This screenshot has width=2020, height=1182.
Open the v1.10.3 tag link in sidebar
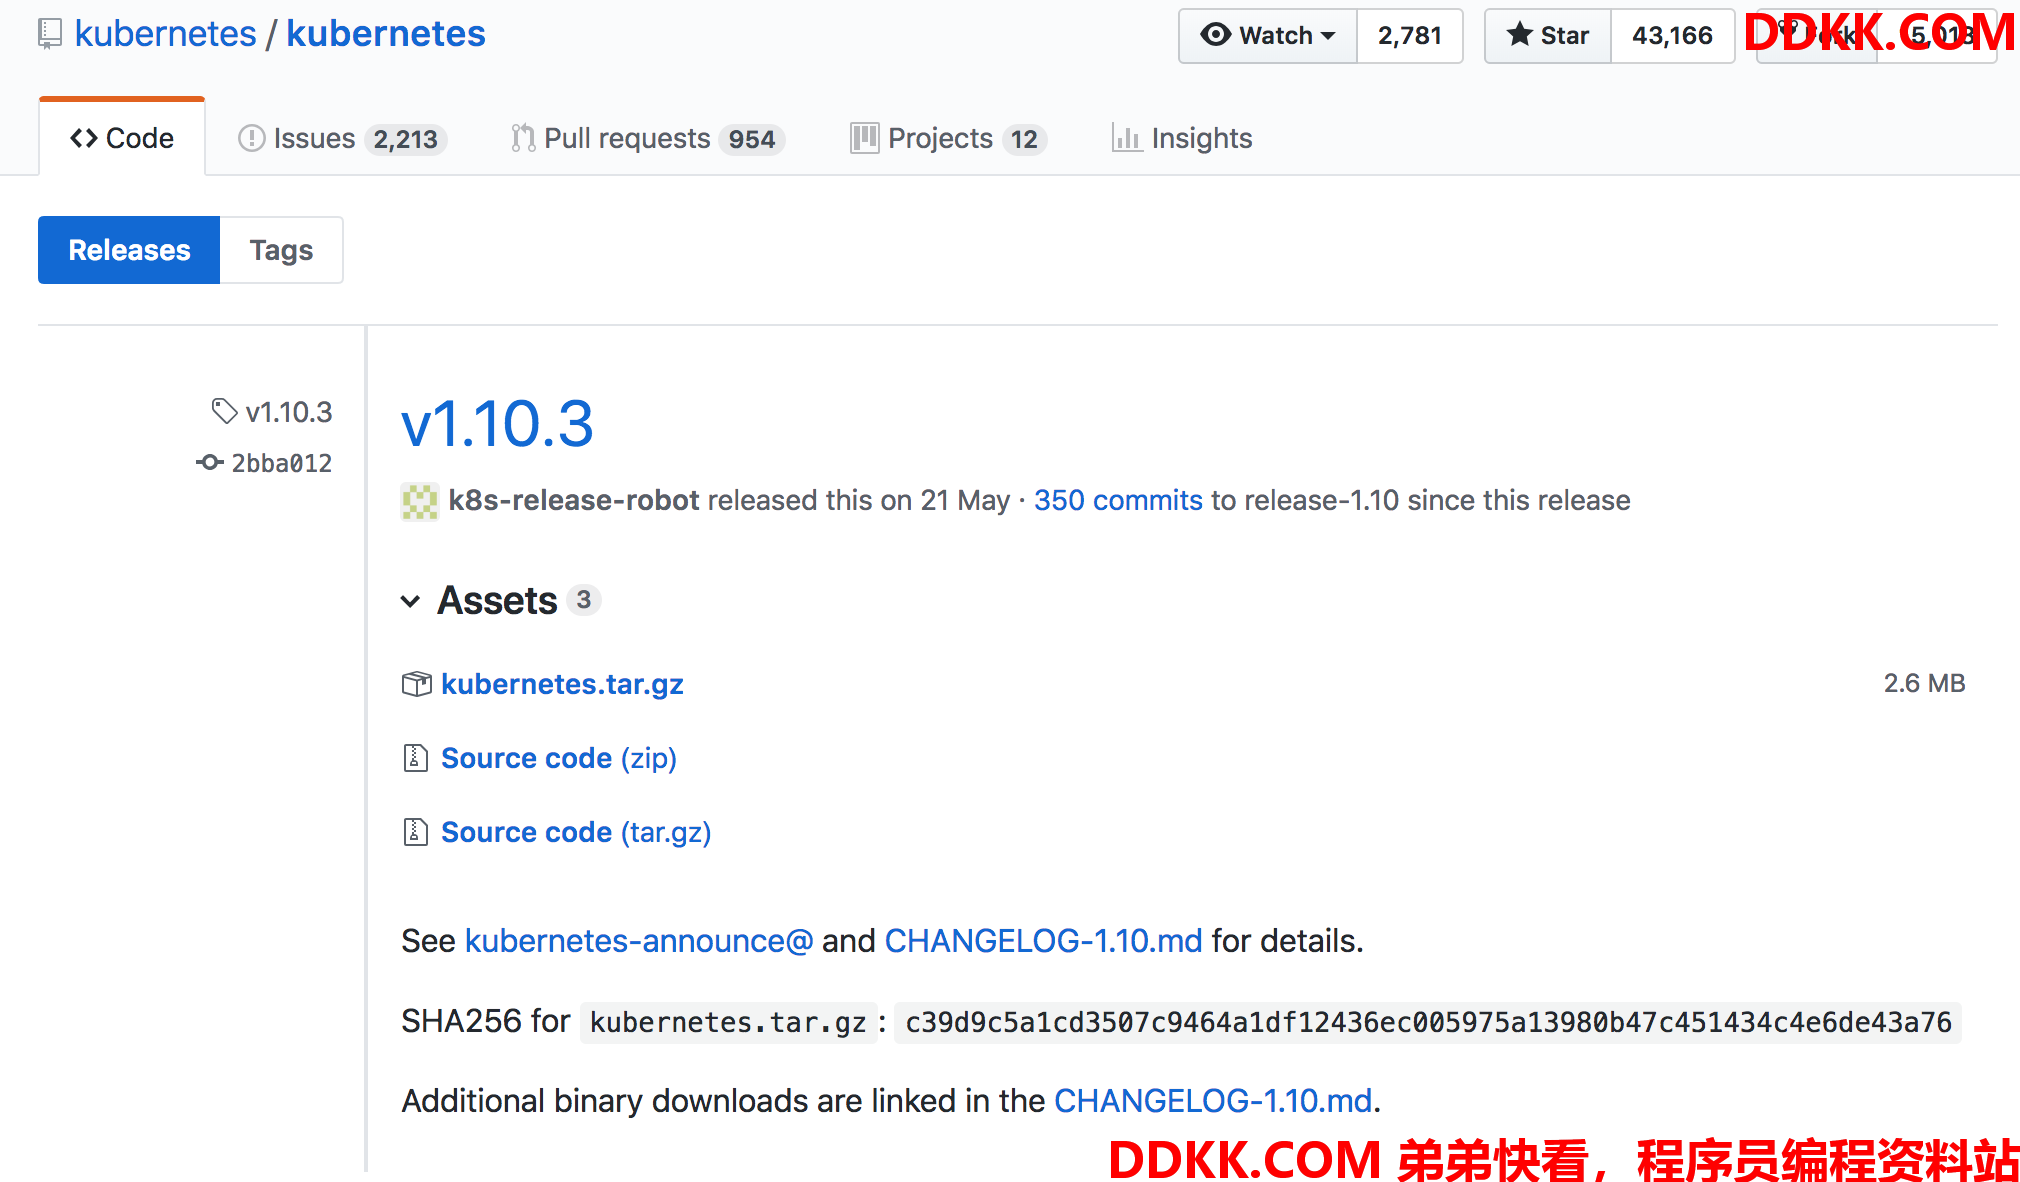pyautogui.click(x=289, y=412)
